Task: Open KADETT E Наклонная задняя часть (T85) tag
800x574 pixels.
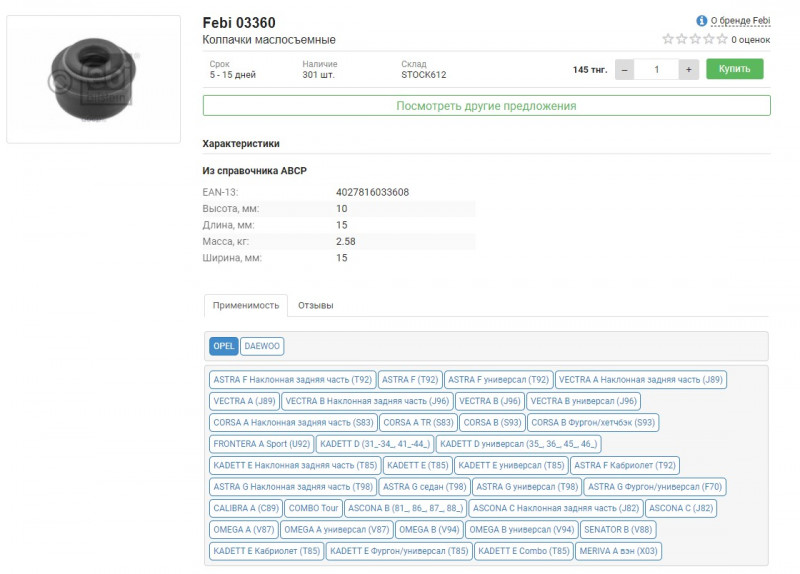Action: tap(295, 465)
